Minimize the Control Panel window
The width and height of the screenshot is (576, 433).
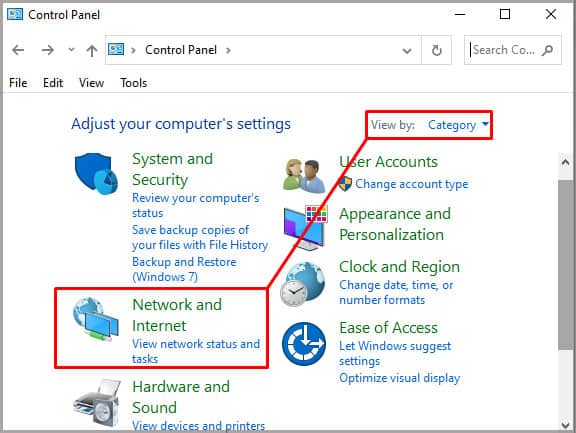[460, 14]
